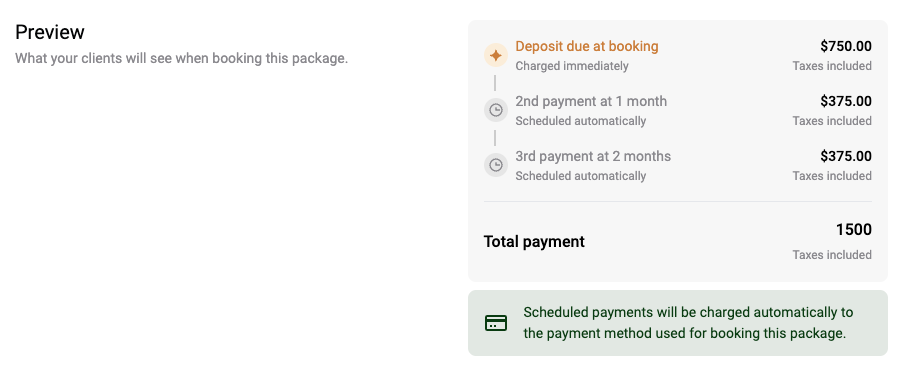Click the Charged immediately text

(572, 66)
